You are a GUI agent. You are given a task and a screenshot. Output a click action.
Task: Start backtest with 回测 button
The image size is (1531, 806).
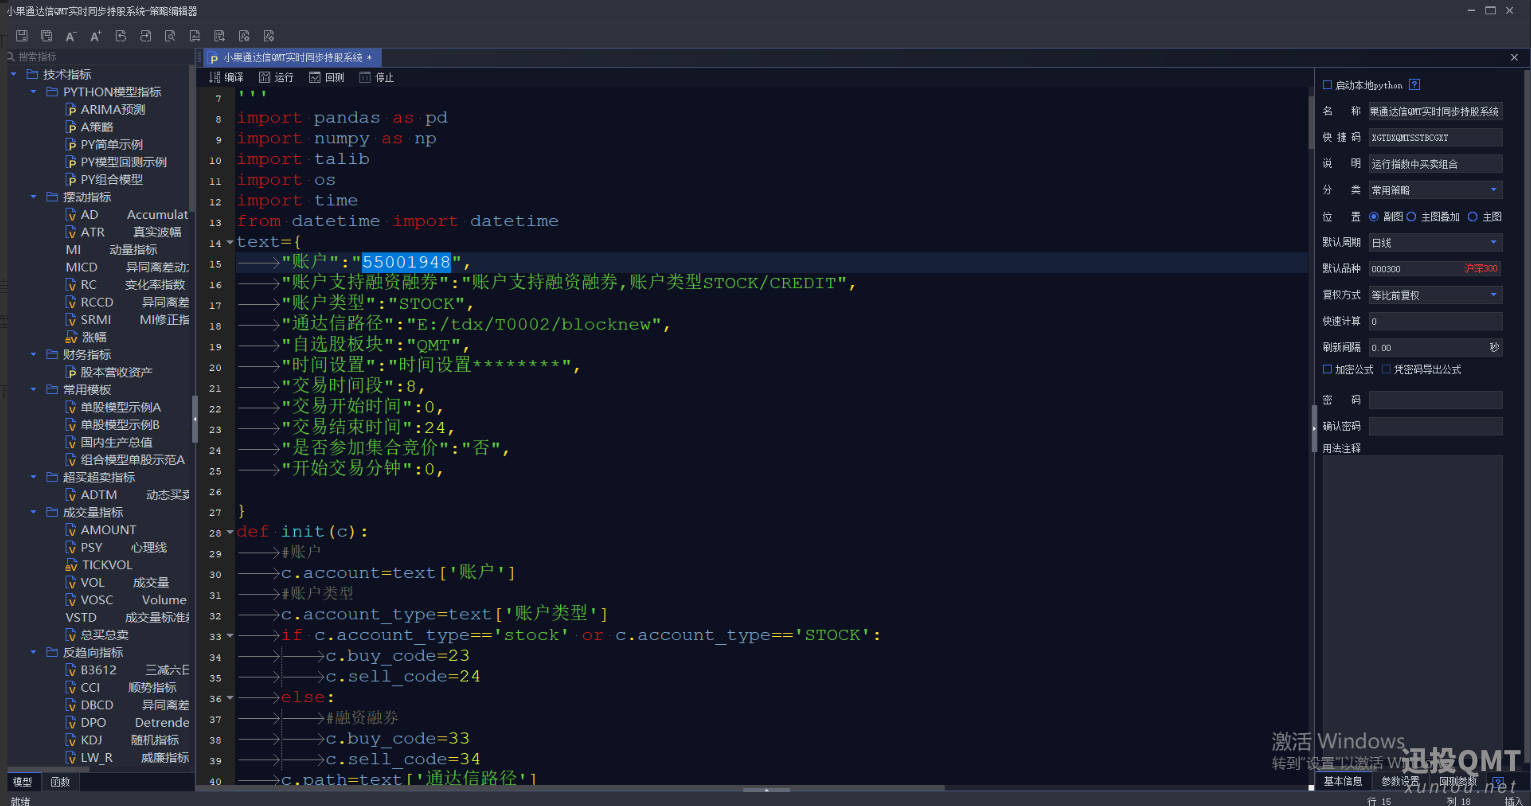pyautogui.click(x=327, y=77)
